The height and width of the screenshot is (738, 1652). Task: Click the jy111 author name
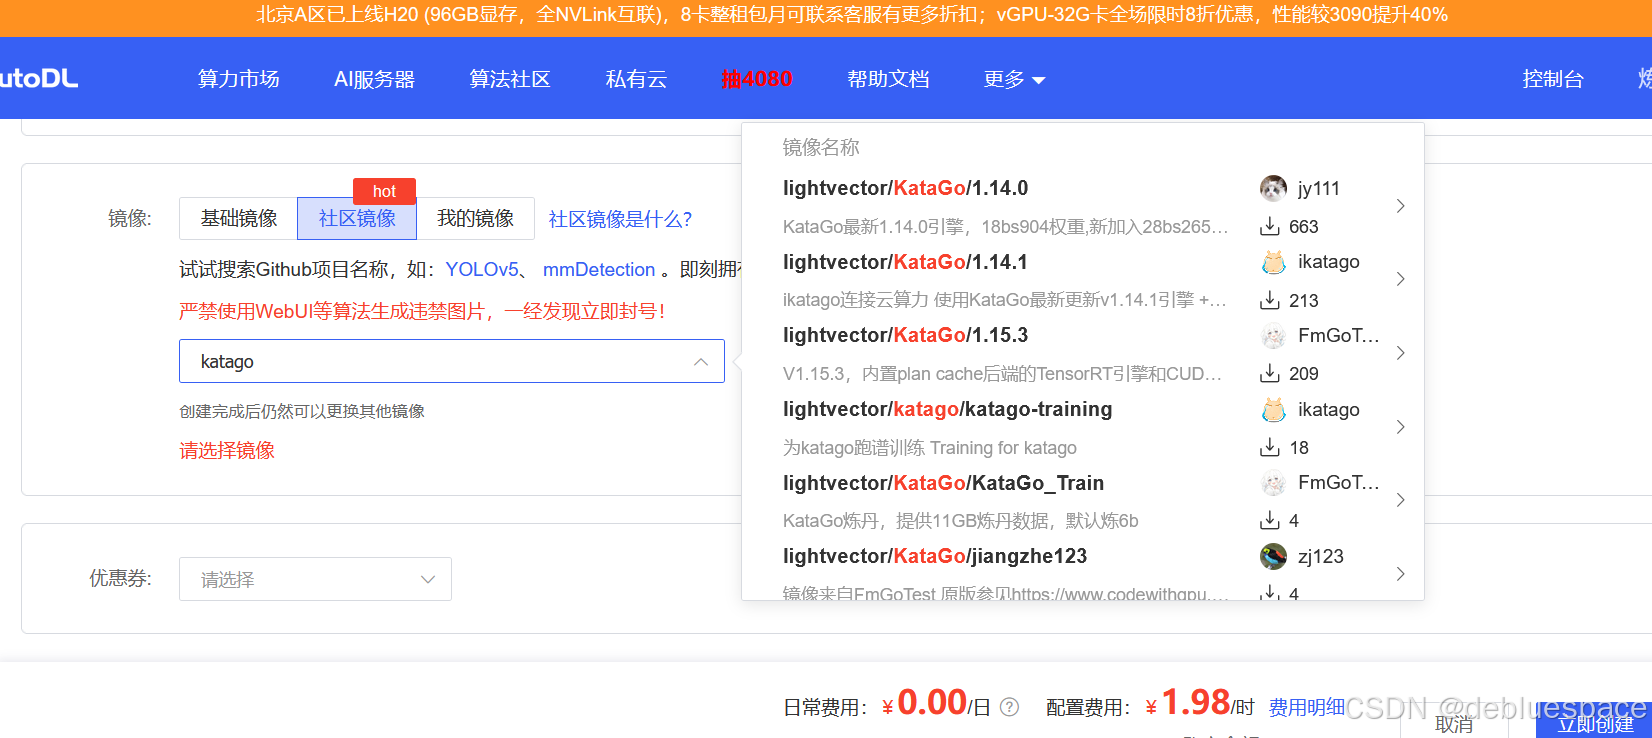[x=1318, y=188]
